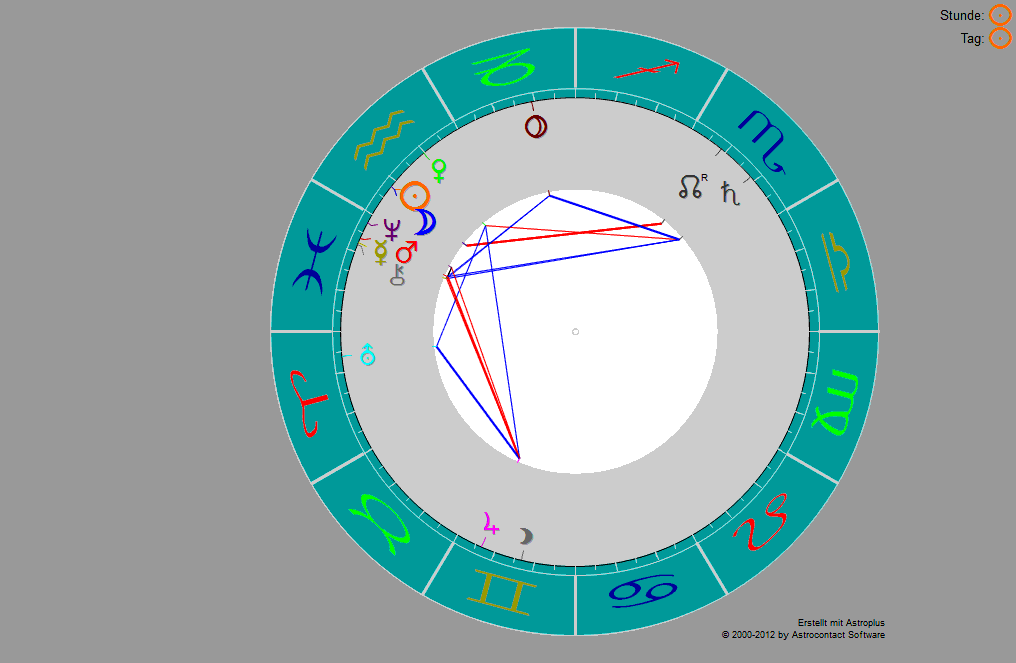The width and height of the screenshot is (1016, 663).
Task: Select the purple Neptune trident glyph
Action: coord(392,229)
